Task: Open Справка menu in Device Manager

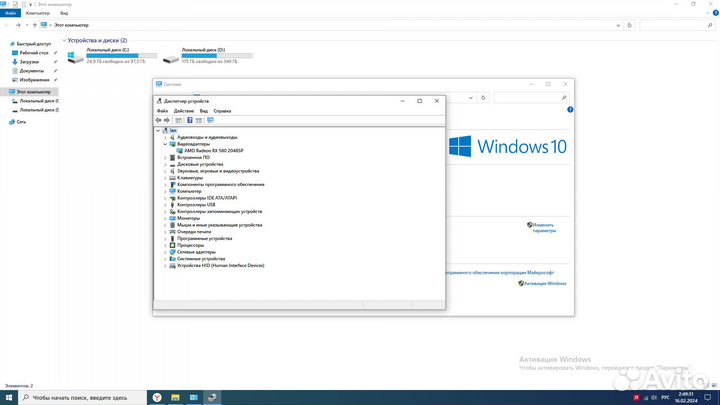Action: click(x=222, y=111)
